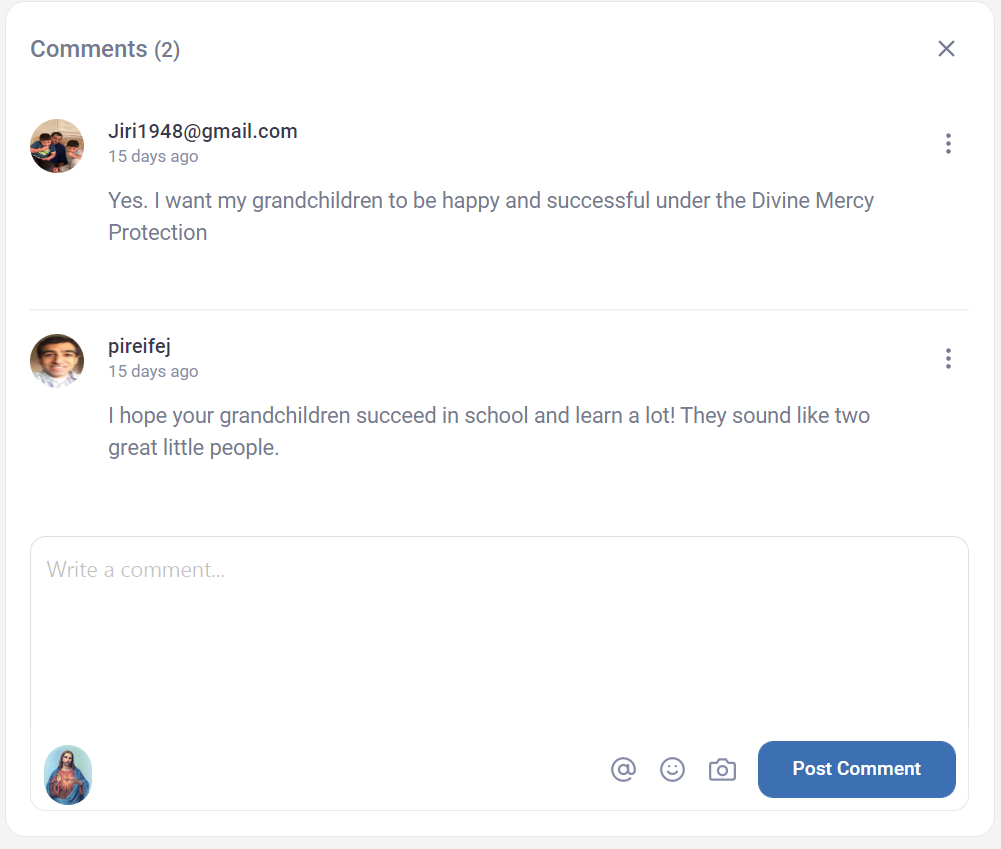Attach a photo with the camera icon

coord(722,769)
